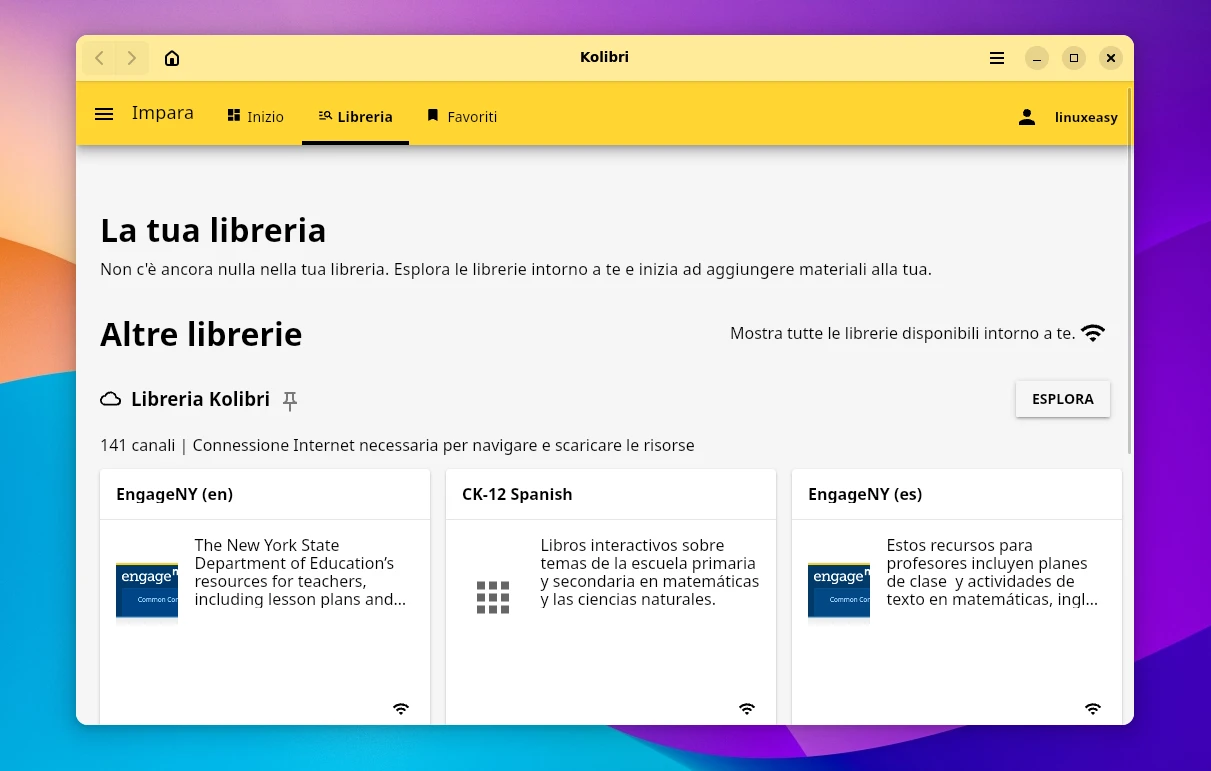Click the wifi icon on the CK-12 Spanish card
Image resolution: width=1211 pixels, height=771 pixels.
pyautogui.click(x=747, y=708)
